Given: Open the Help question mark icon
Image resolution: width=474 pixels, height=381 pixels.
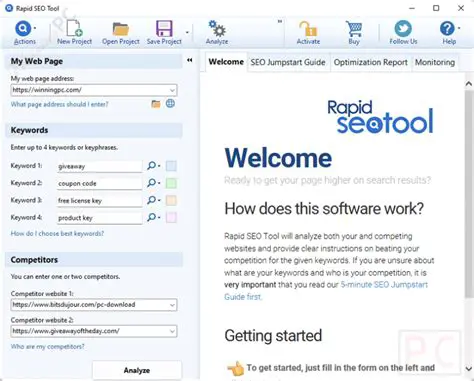Looking at the screenshot, I should tap(447, 29).
